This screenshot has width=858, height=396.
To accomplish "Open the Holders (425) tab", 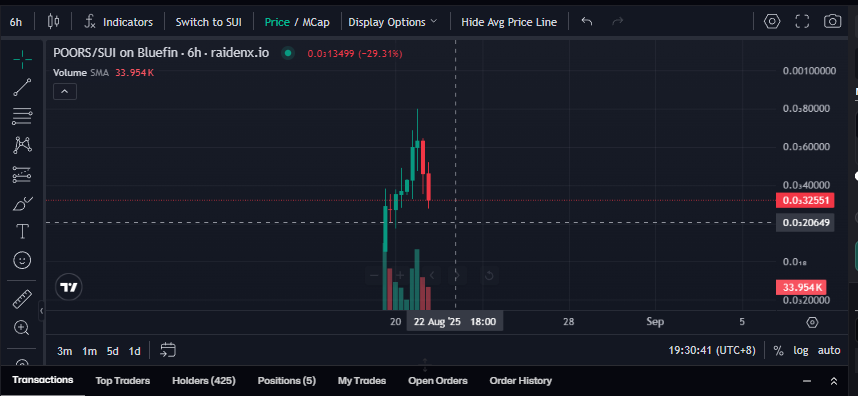I will 204,381.
